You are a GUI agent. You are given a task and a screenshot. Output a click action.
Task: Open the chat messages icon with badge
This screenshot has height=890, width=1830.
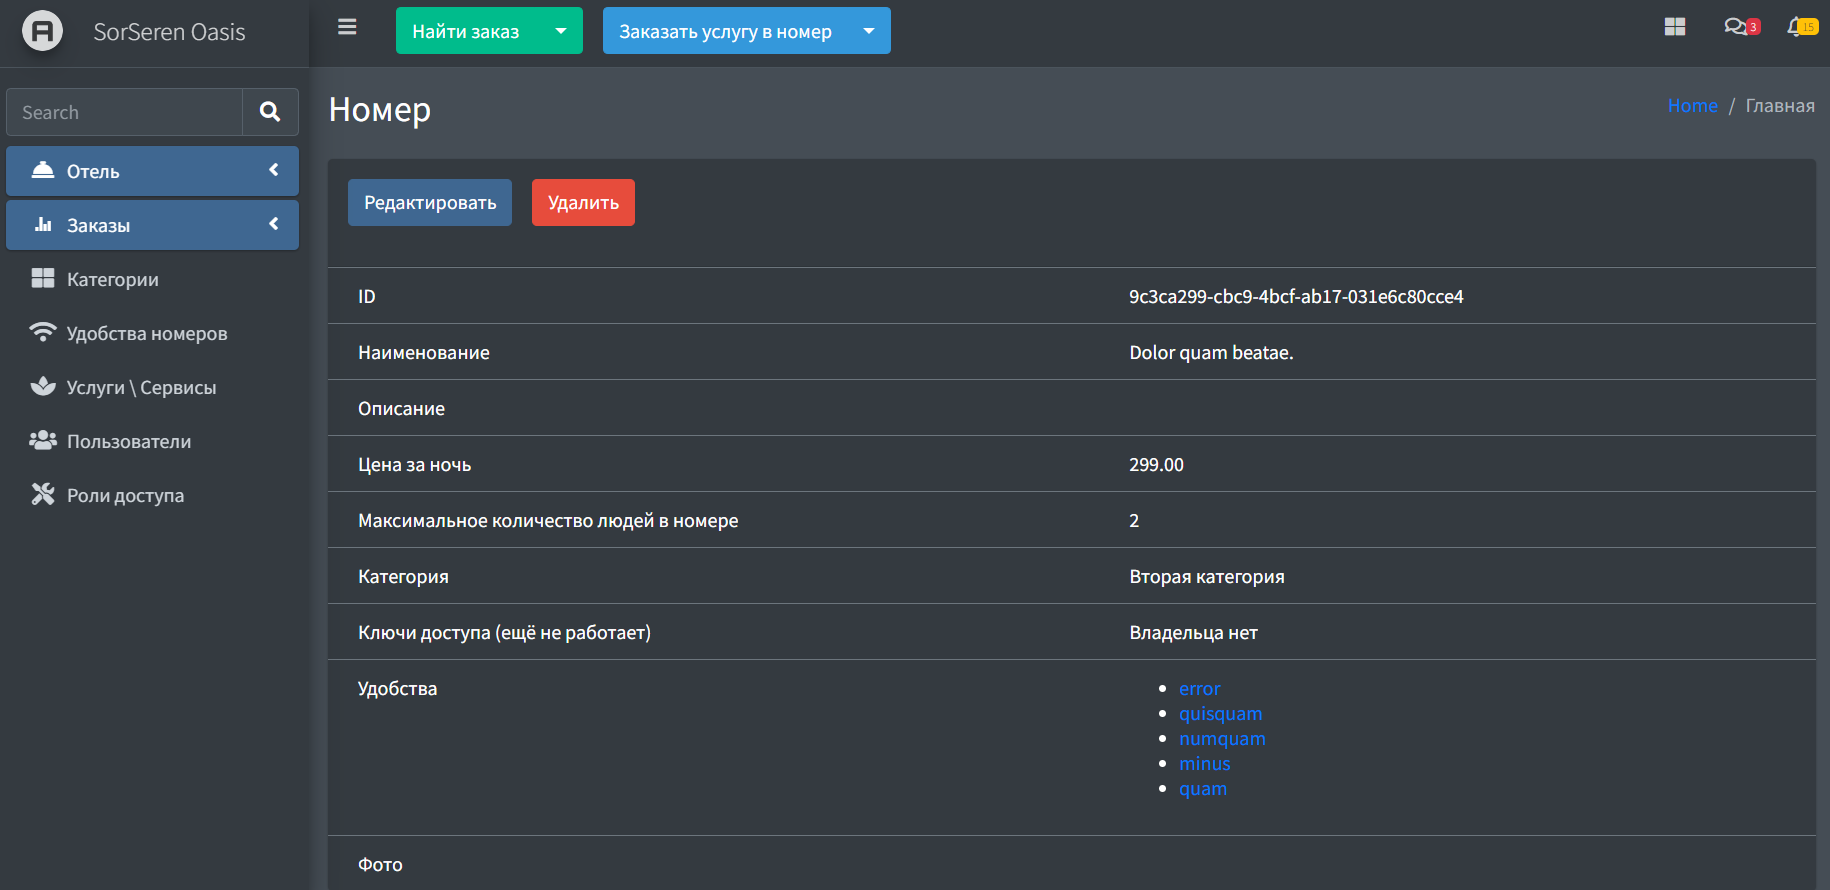[x=1737, y=27]
